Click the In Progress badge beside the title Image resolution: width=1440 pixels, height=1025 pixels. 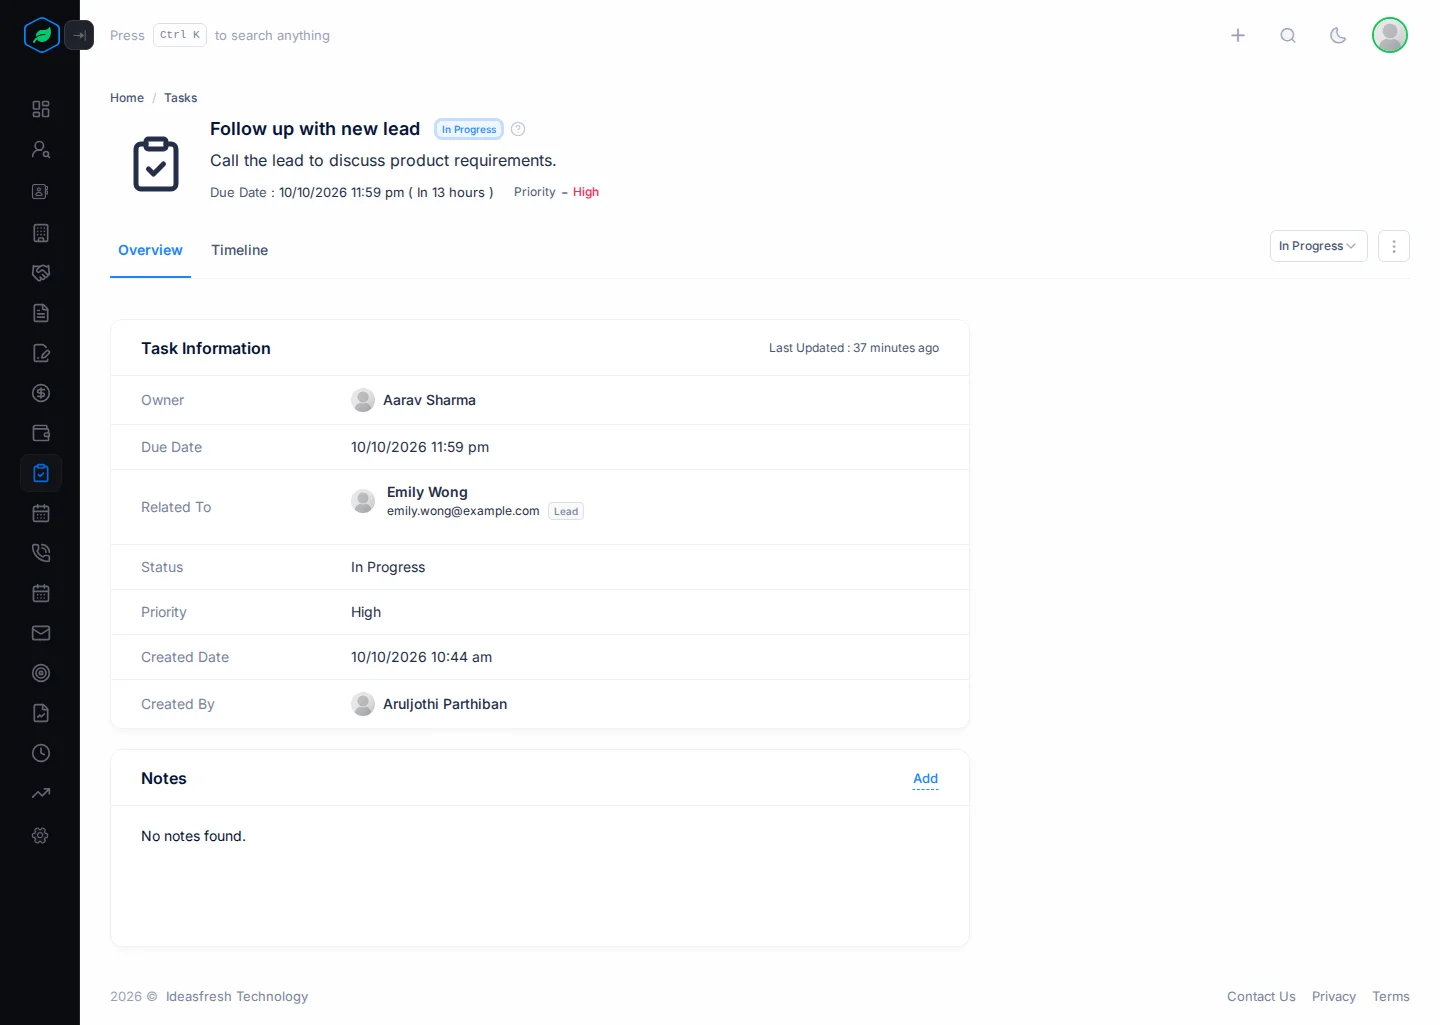[469, 129]
